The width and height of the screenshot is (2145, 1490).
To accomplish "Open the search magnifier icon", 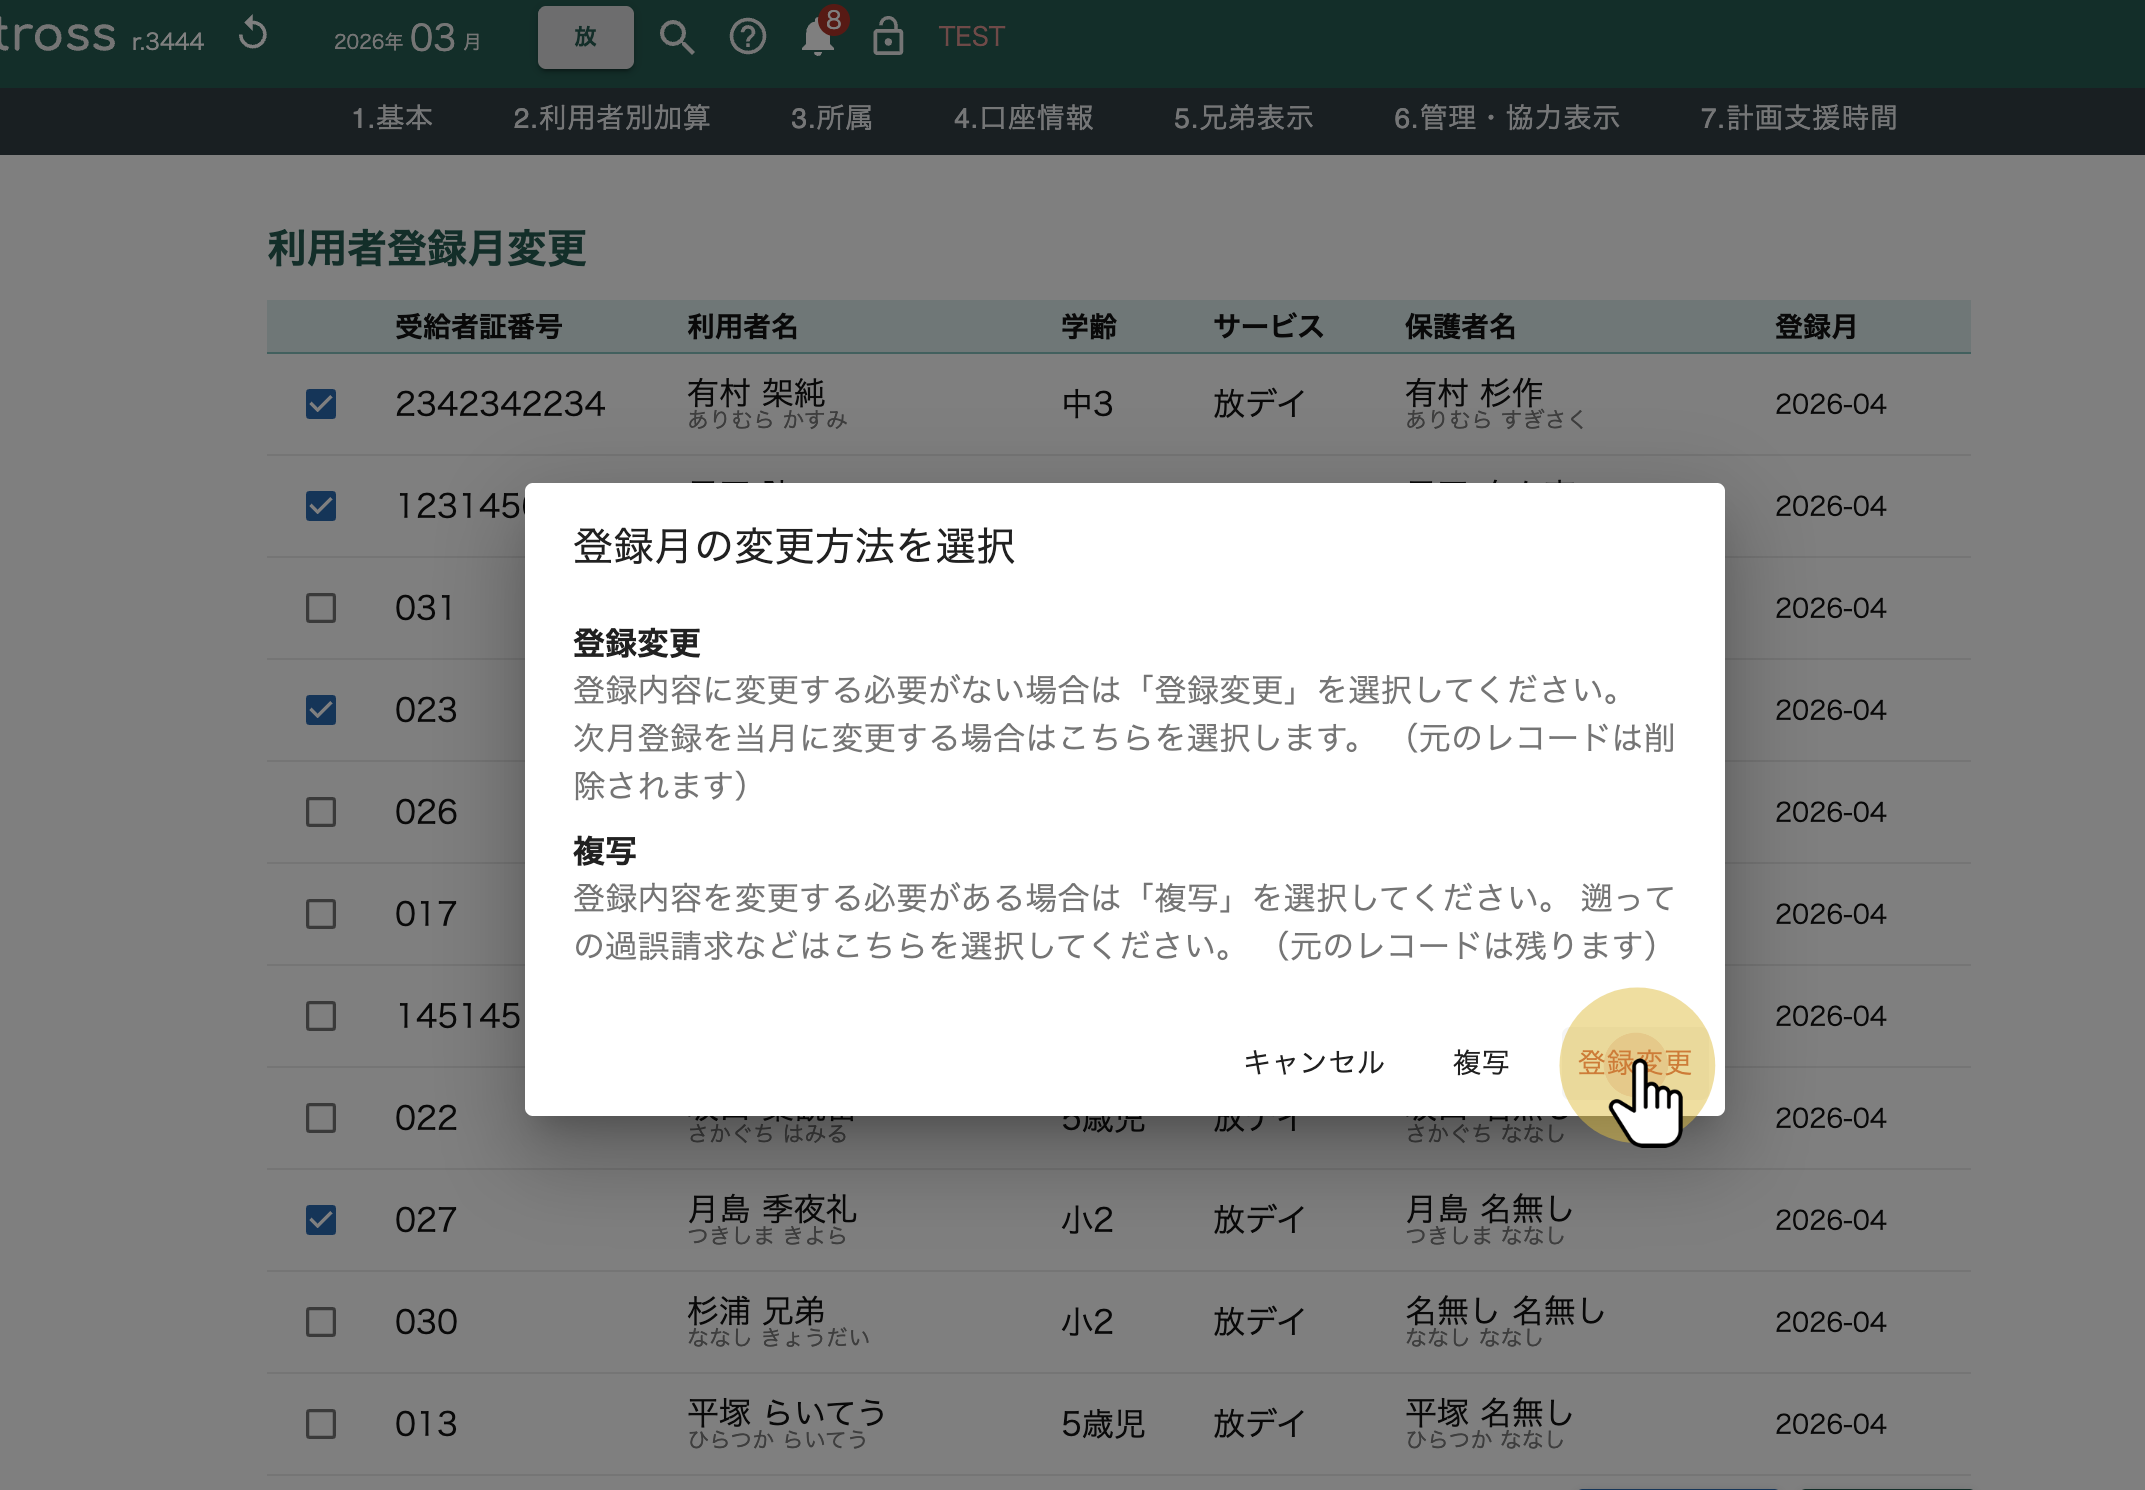I will (x=677, y=38).
